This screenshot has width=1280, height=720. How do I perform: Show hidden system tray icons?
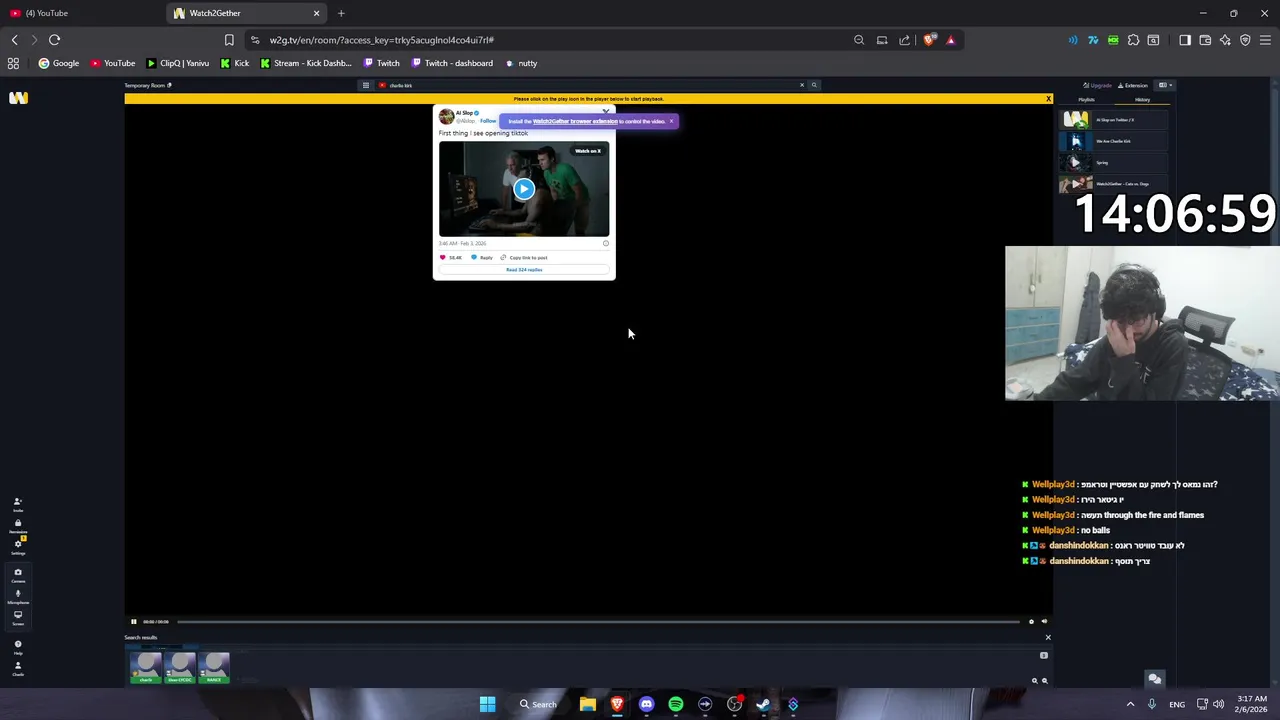click(x=1131, y=704)
